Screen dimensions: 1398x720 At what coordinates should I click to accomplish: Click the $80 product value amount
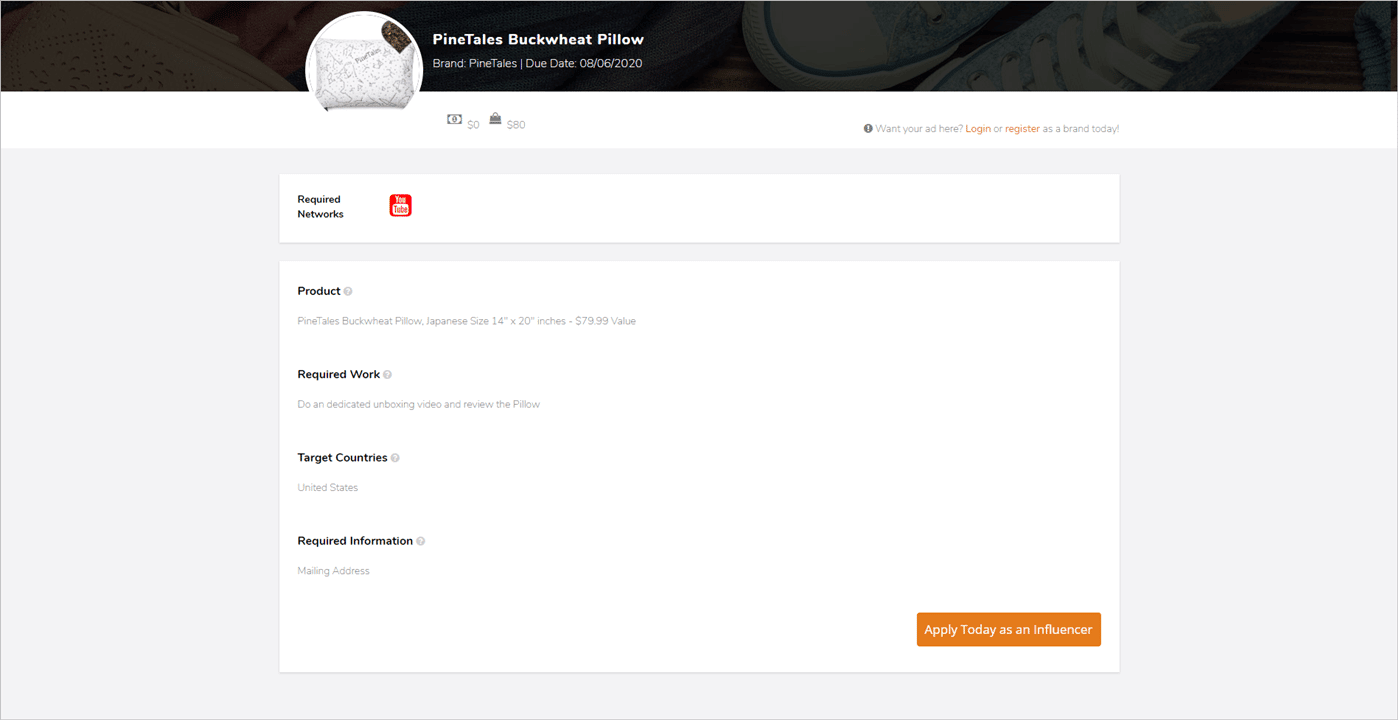[516, 125]
